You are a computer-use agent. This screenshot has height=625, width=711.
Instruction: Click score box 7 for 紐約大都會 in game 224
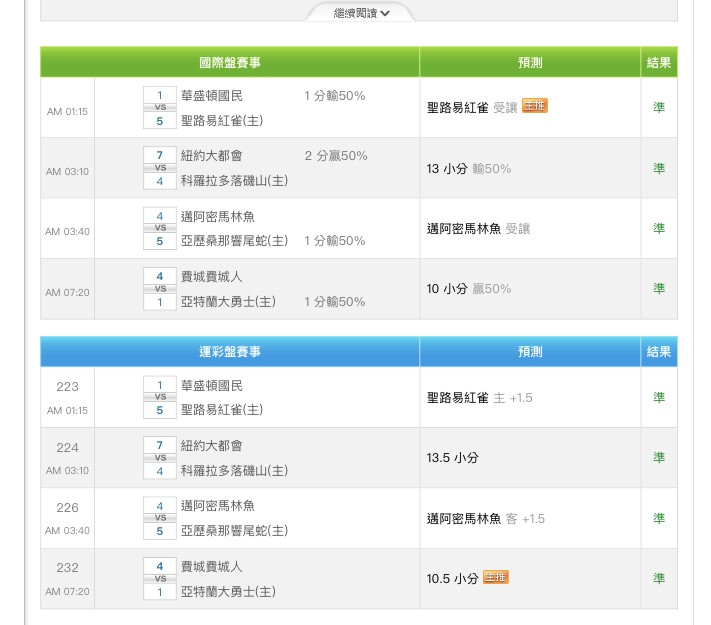point(160,444)
